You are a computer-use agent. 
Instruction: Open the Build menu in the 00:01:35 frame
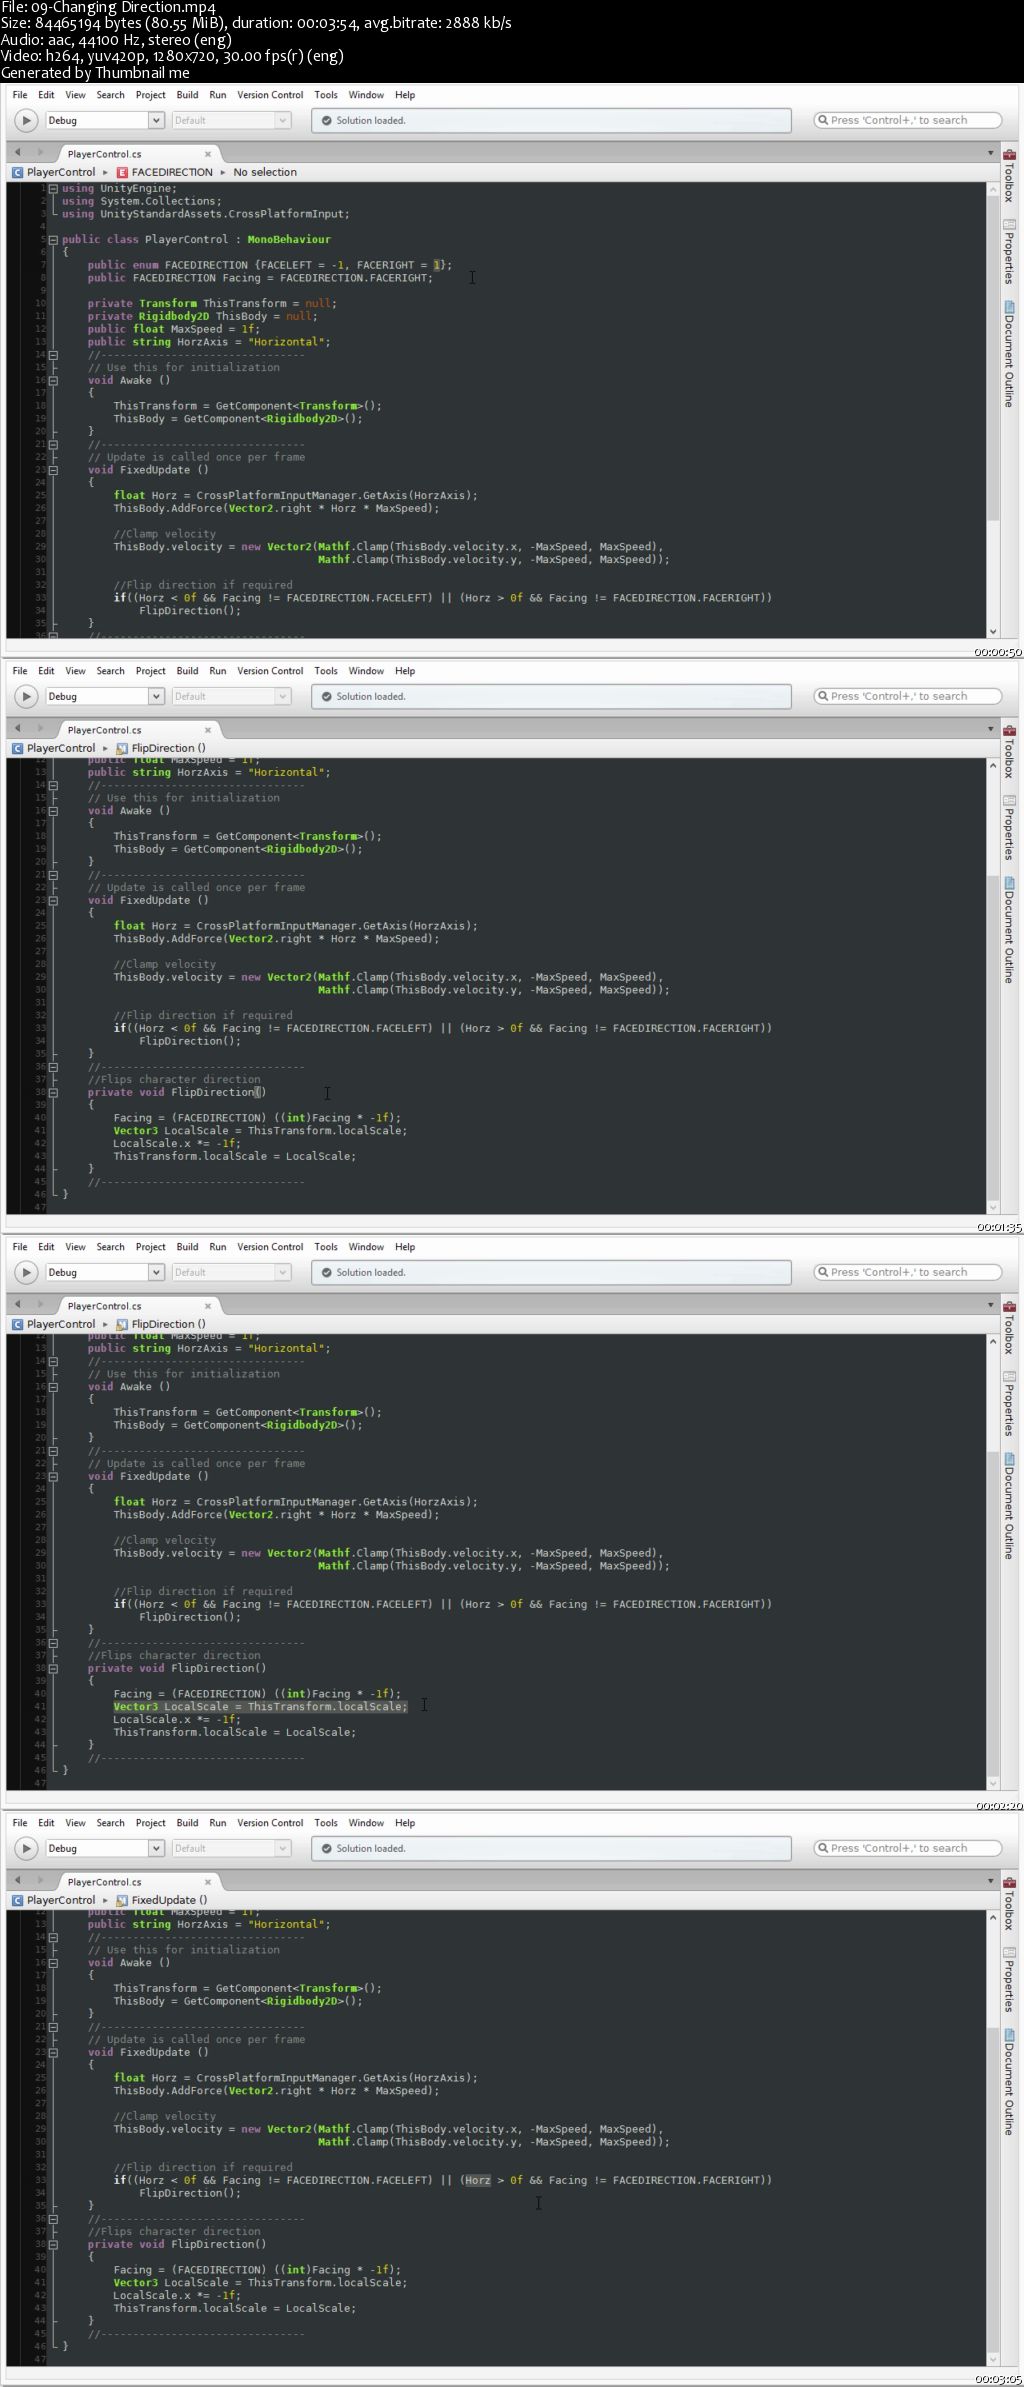(x=187, y=671)
